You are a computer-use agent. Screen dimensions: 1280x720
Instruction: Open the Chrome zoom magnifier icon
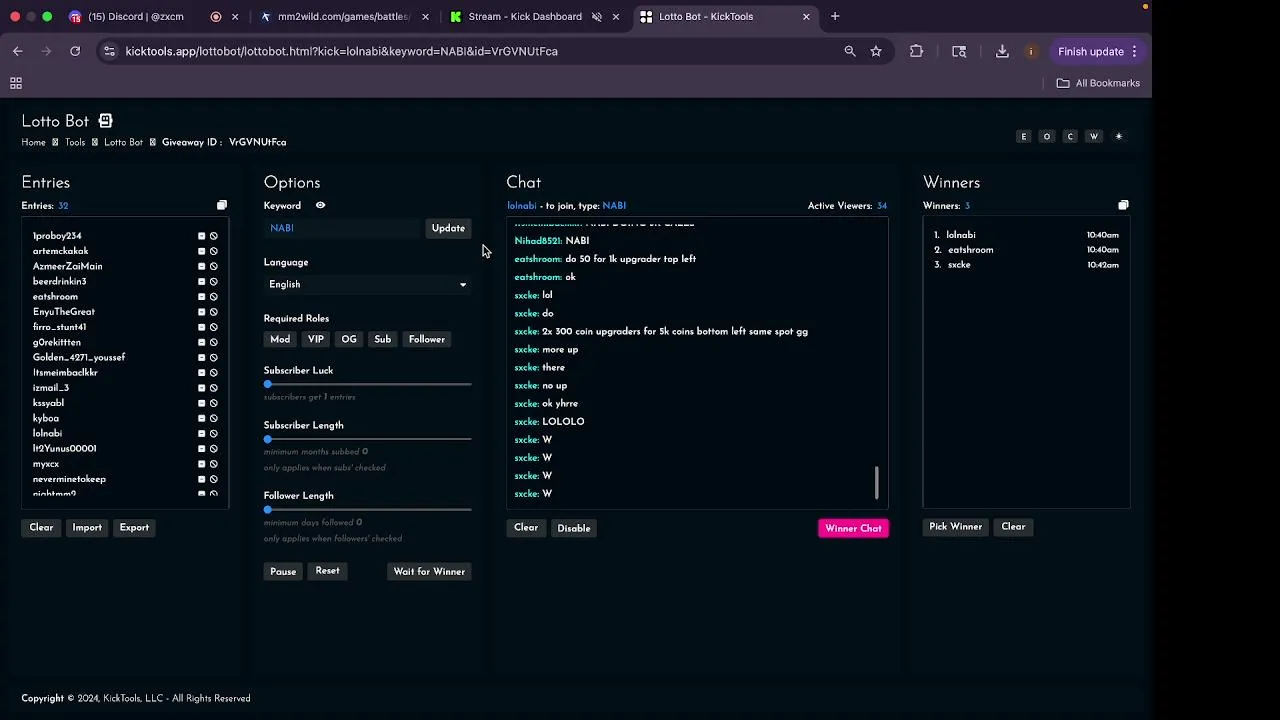point(850,51)
